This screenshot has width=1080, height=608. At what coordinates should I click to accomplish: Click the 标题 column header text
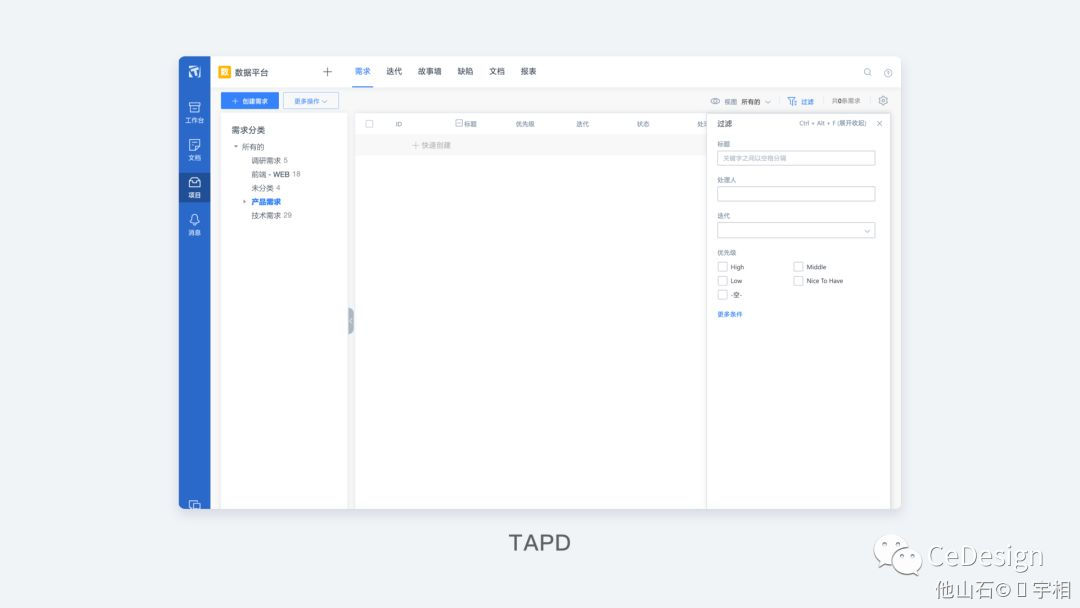(470, 124)
